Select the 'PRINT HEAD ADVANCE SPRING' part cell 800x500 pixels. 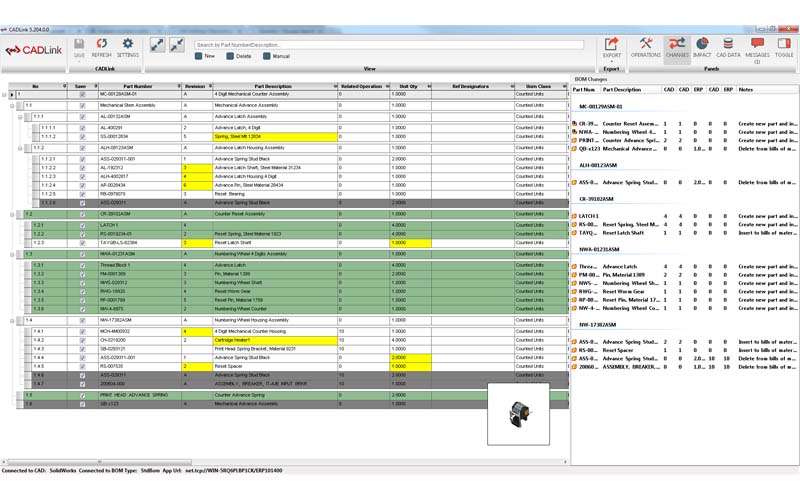140,395
